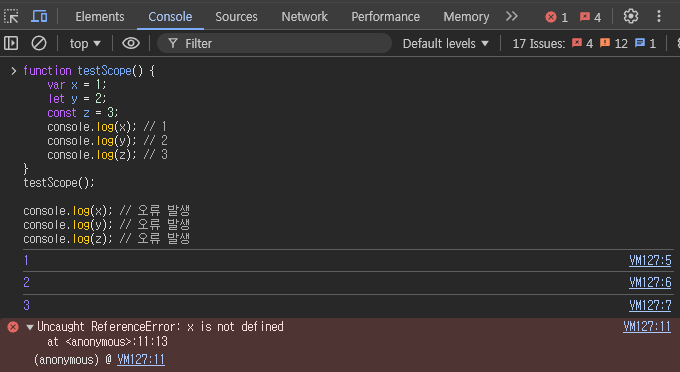Image resolution: width=680 pixels, height=372 pixels.
Task: Click the 'const z = 3;' code line
Action: [82, 113]
